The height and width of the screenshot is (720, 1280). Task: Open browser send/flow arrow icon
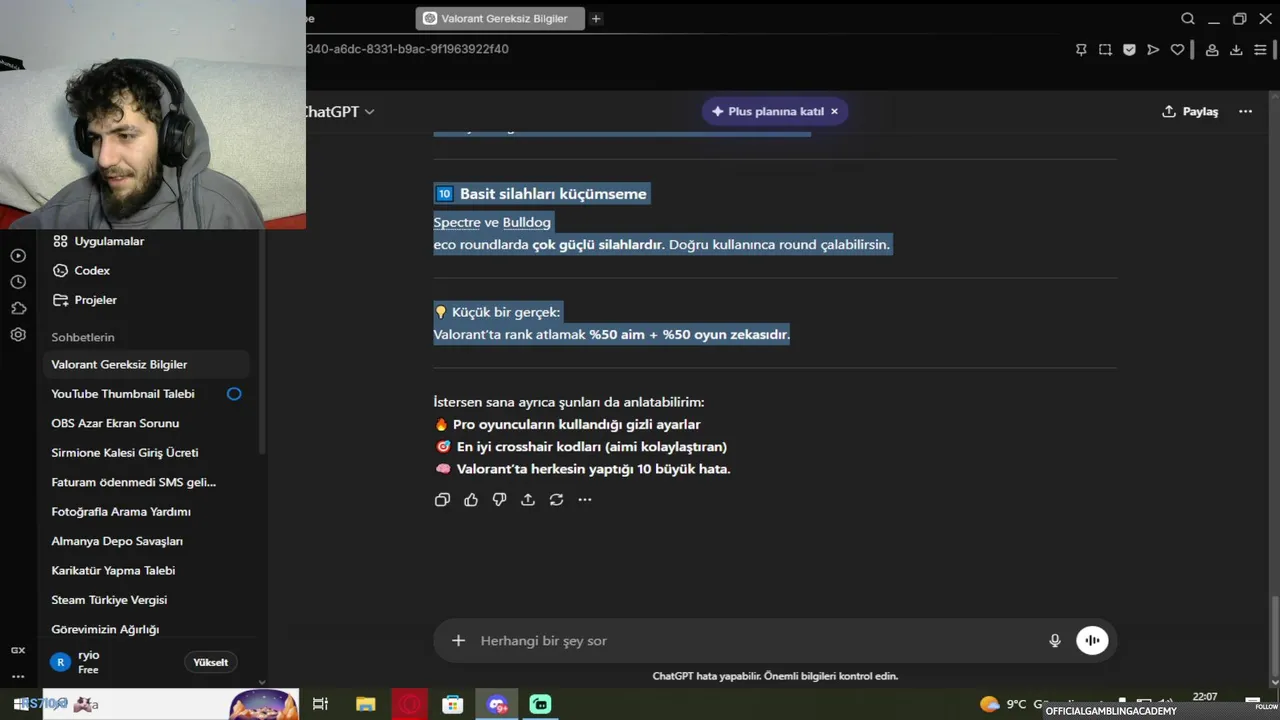[x=1153, y=50]
